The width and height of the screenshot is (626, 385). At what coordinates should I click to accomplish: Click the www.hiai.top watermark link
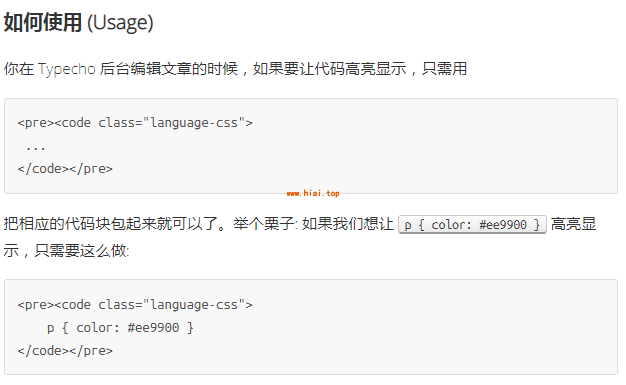[x=313, y=193]
